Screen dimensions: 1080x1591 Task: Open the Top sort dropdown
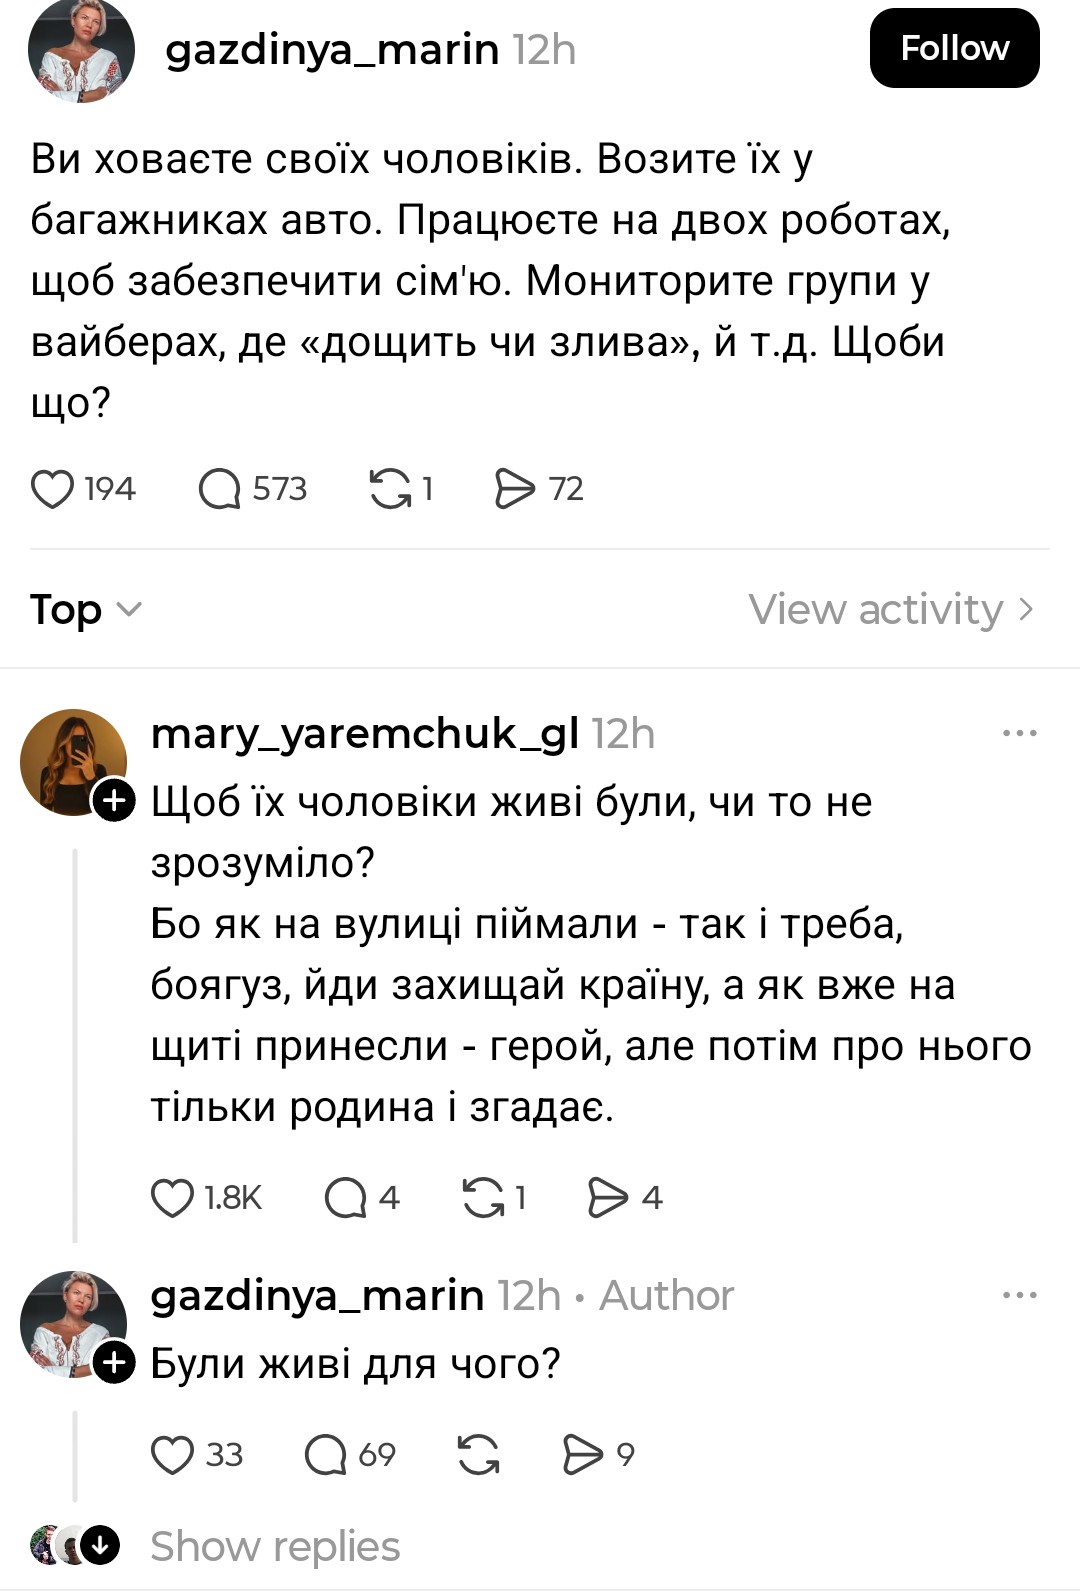tap(86, 609)
